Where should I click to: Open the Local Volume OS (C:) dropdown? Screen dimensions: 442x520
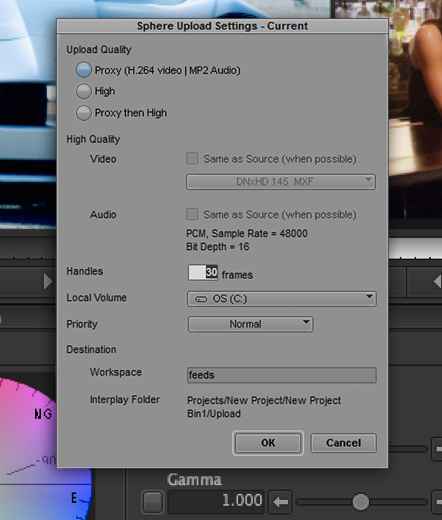tap(282, 299)
